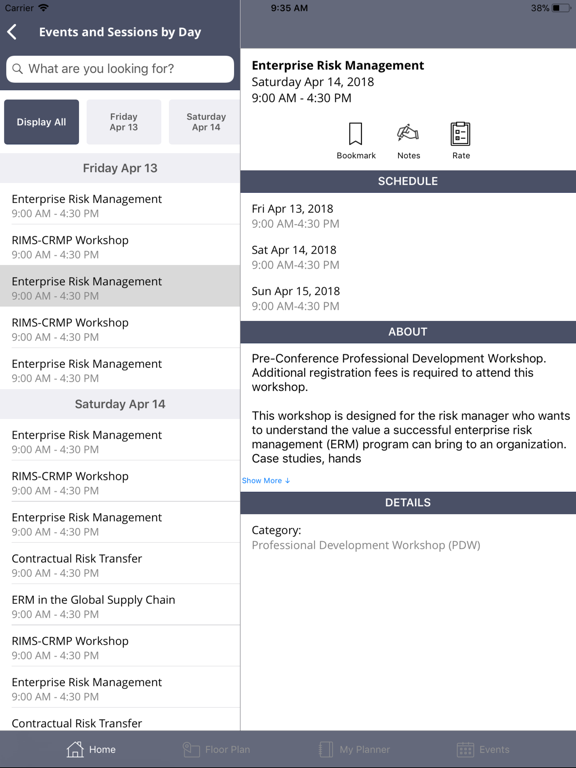The width and height of the screenshot is (576, 768).
Task: Open the first RIMS-CRMP Workshop under Friday
Action: point(120,247)
